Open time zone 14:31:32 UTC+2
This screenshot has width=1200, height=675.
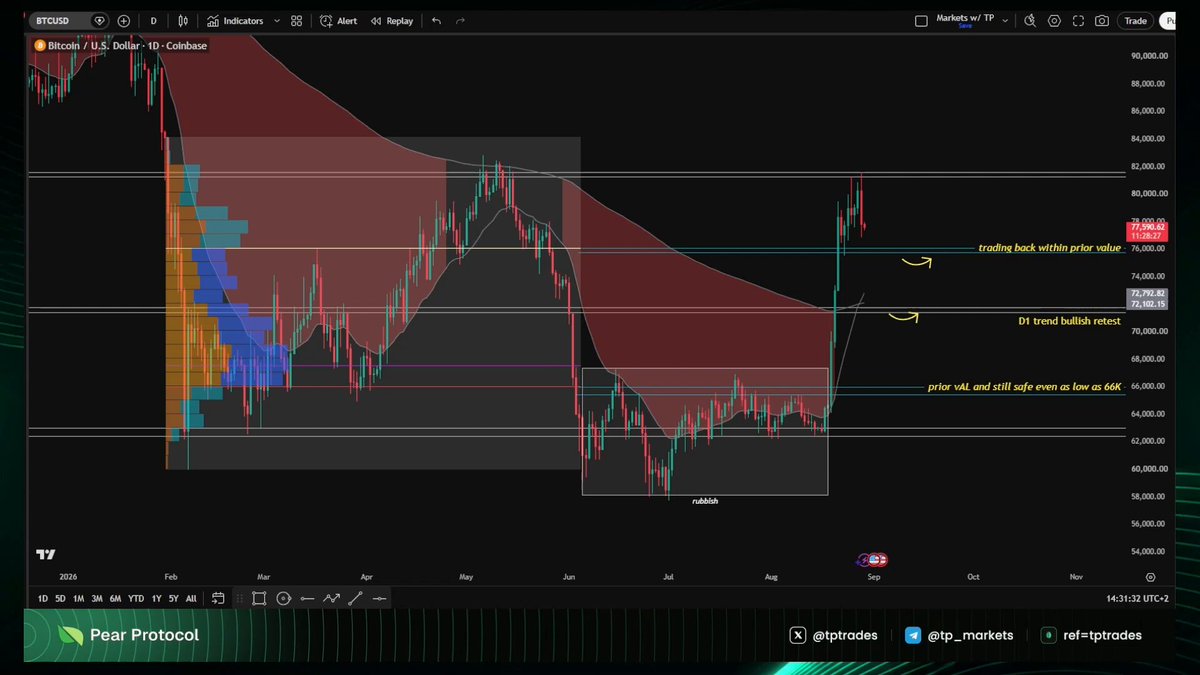[1136, 598]
